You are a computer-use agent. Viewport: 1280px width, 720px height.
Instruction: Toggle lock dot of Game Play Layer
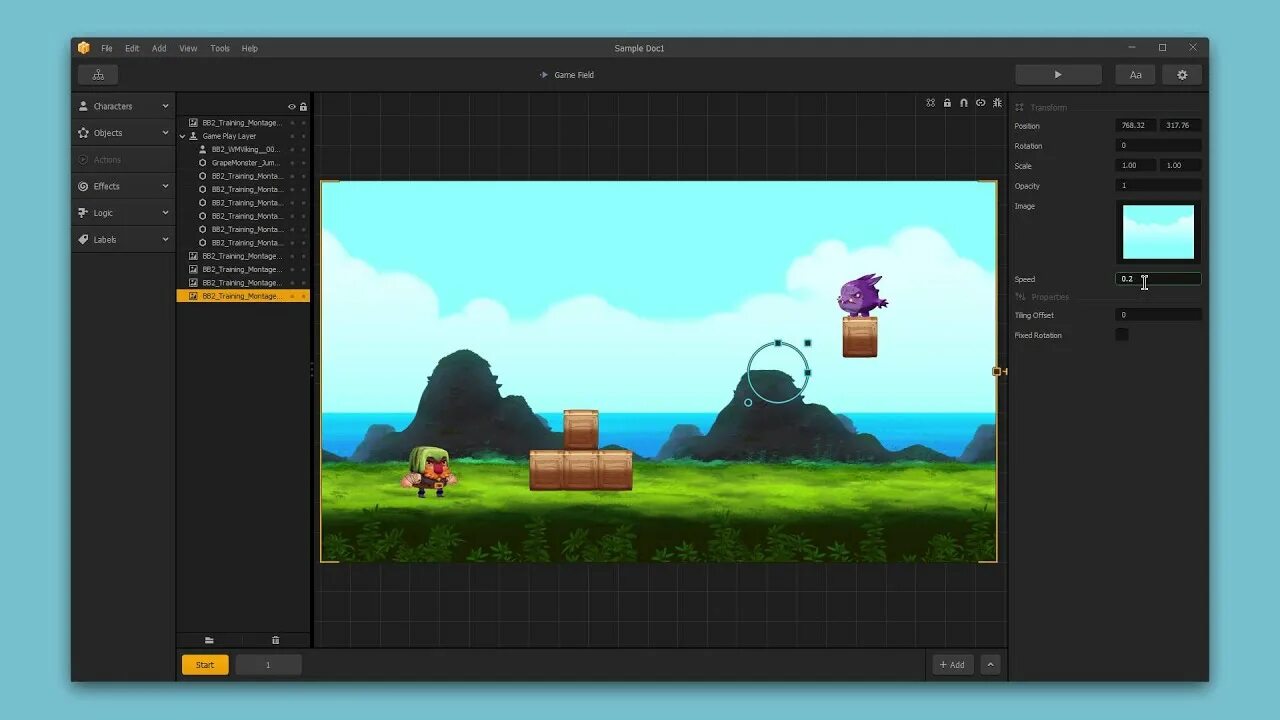(303, 136)
